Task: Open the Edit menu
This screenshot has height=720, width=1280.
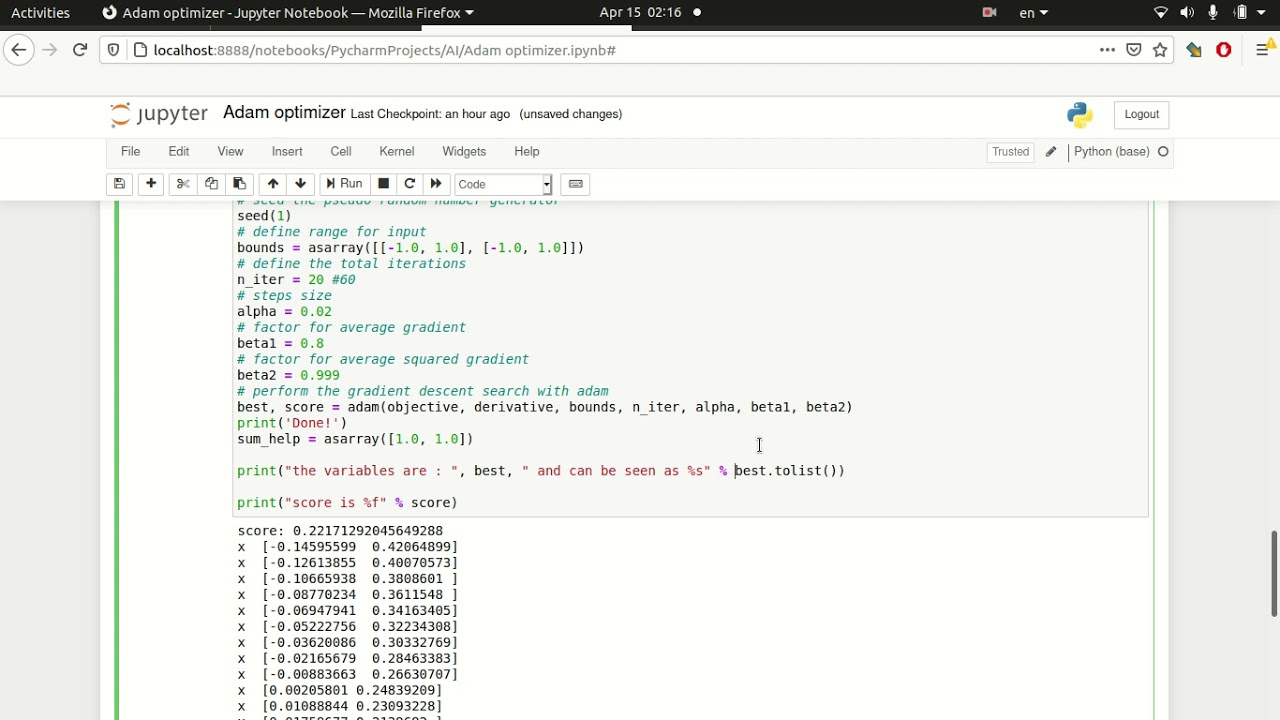Action: 179,152
